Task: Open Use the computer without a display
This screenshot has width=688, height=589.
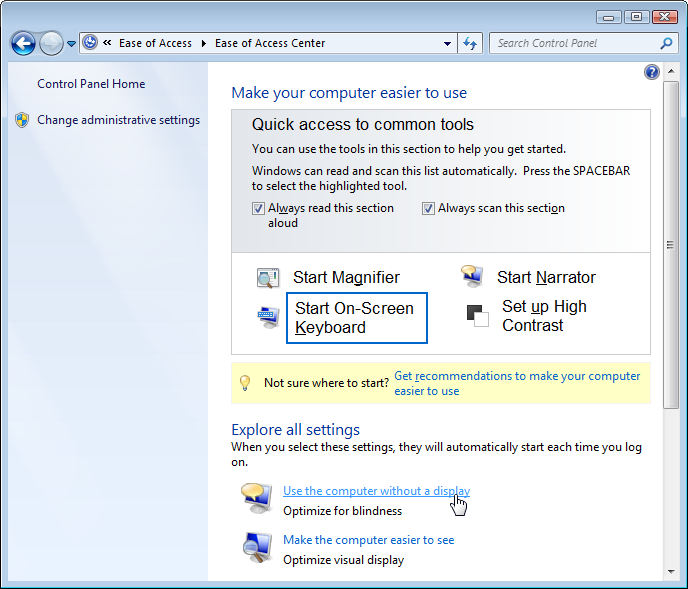Action: [x=376, y=491]
